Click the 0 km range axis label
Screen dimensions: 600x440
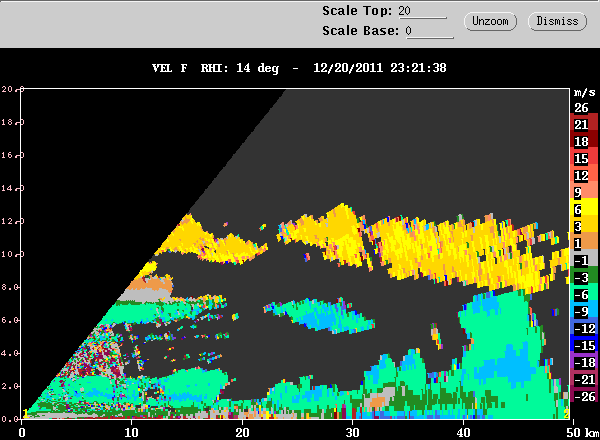pyautogui.click(x=22, y=433)
